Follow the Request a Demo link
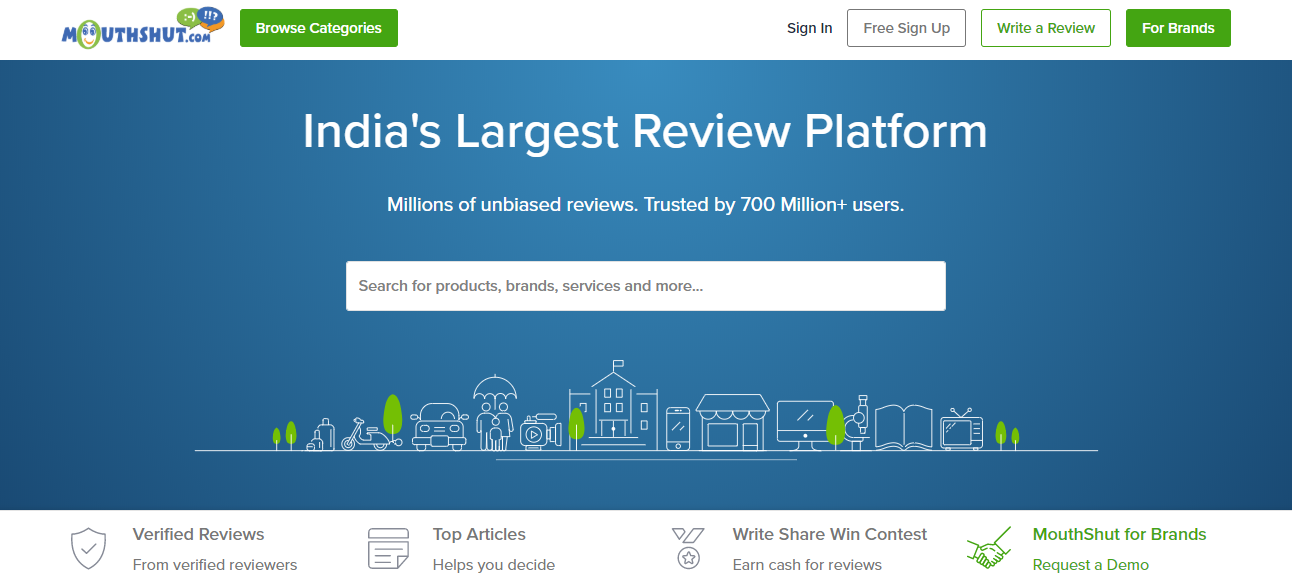Screen dimensions: 1292x586 (x=1091, y=565)
